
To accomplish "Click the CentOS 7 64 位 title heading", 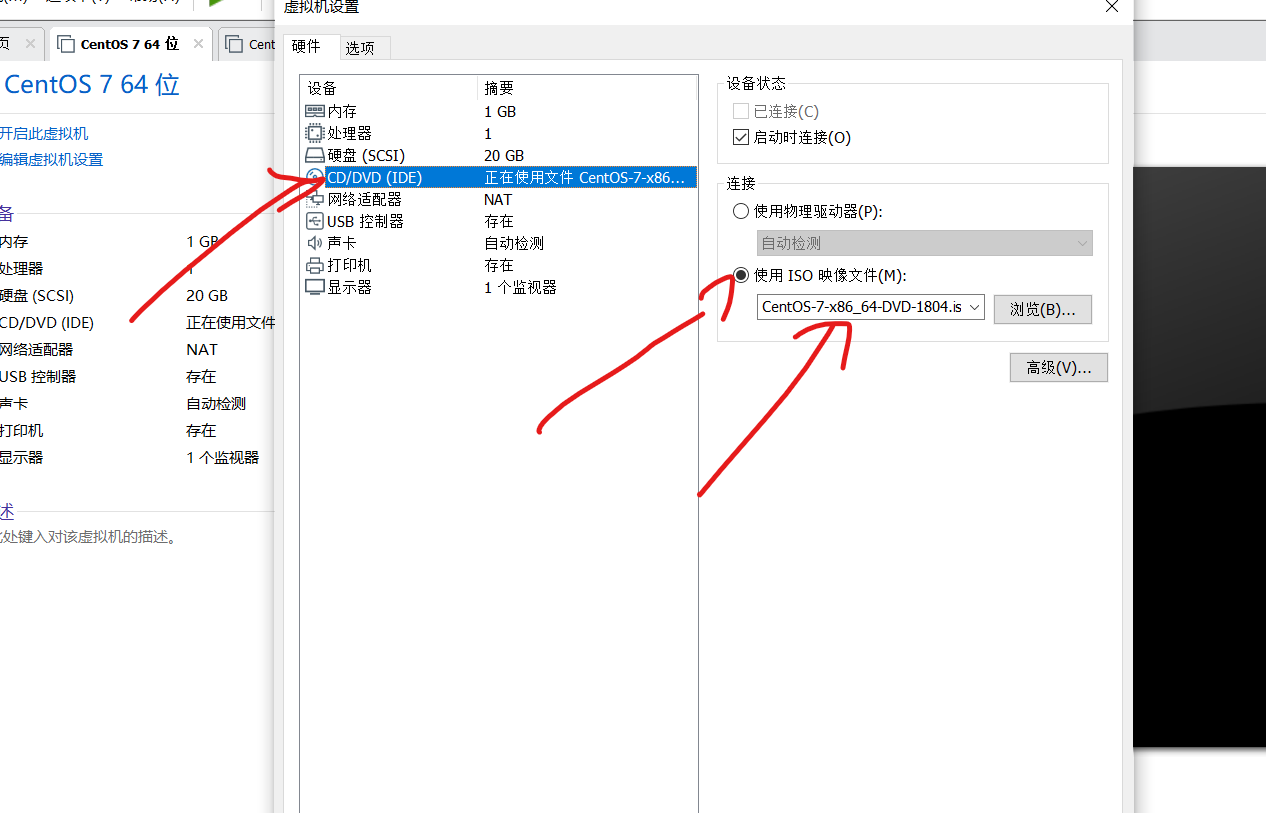I will 92,85.
